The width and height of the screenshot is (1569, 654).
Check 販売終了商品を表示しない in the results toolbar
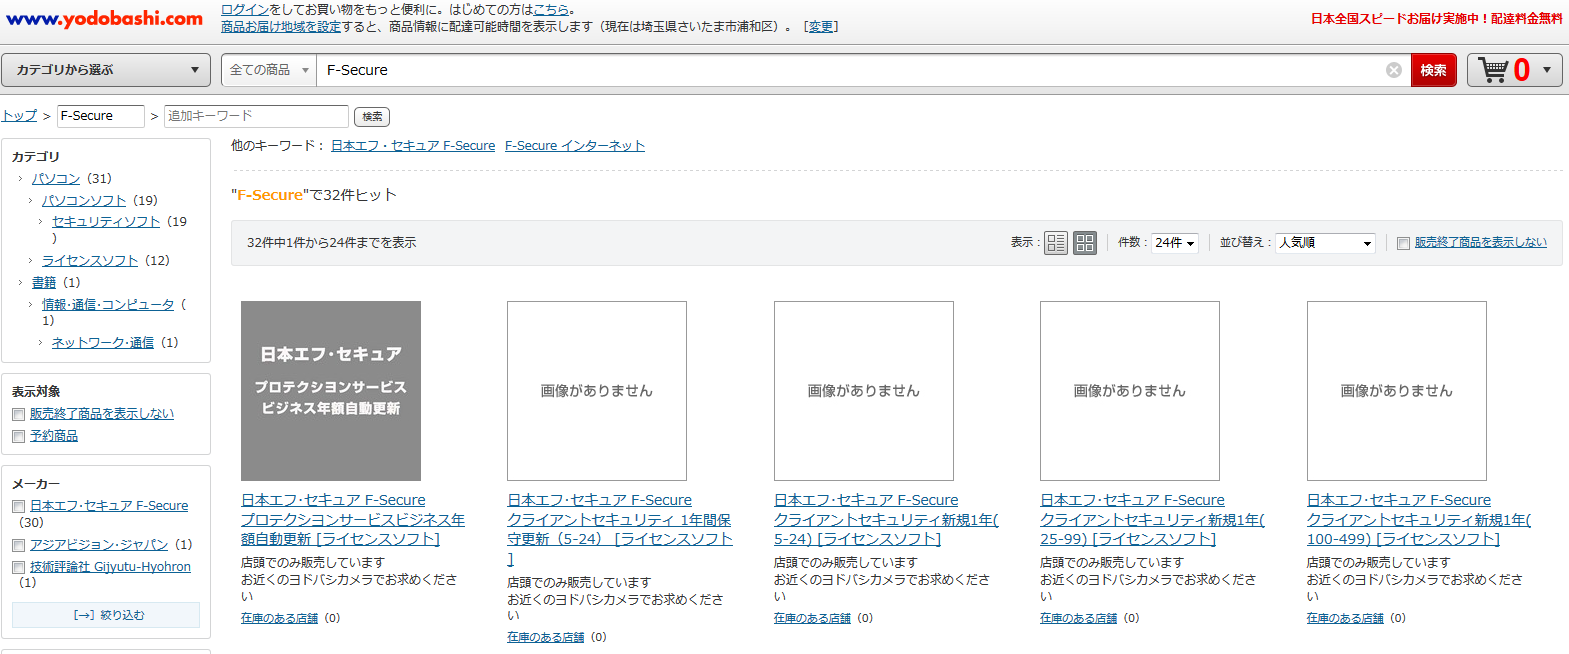pyautogui.click(x=1403, y=243)
